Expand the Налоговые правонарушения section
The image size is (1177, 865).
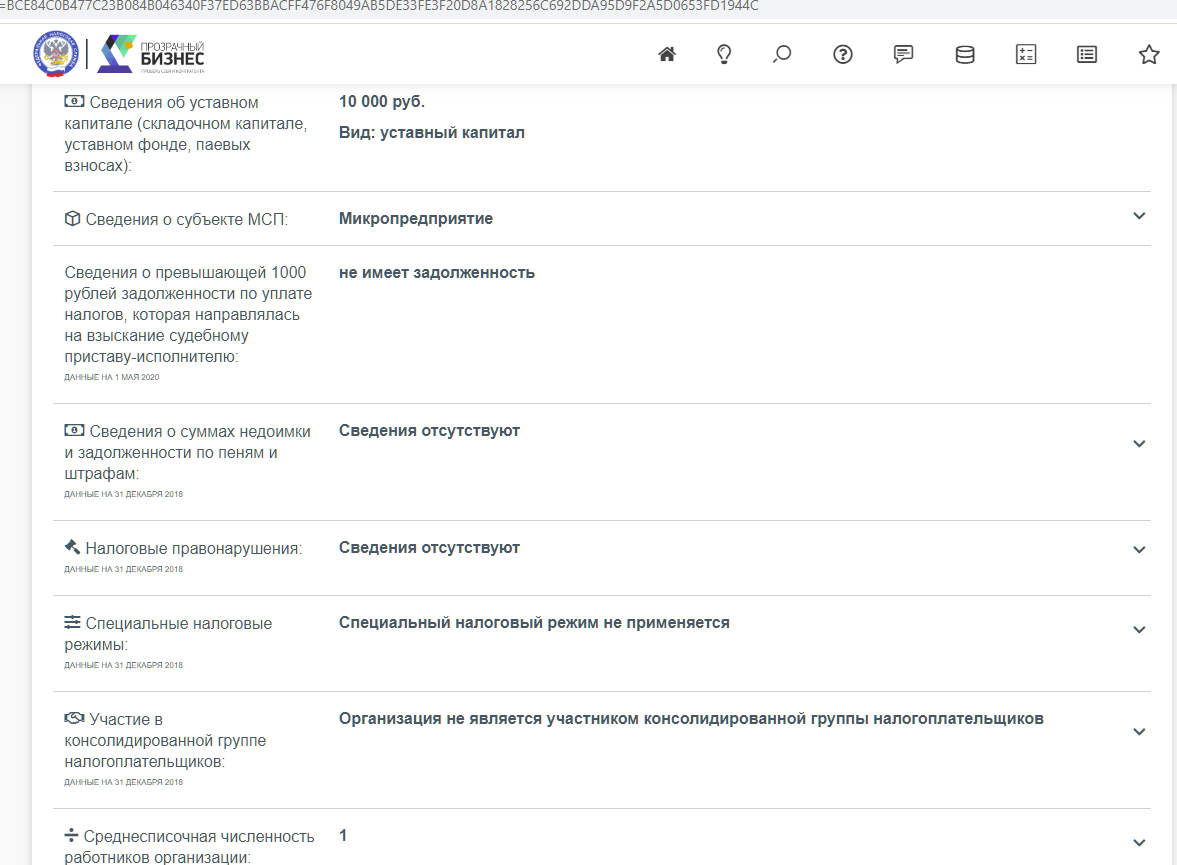(1139, 550)
